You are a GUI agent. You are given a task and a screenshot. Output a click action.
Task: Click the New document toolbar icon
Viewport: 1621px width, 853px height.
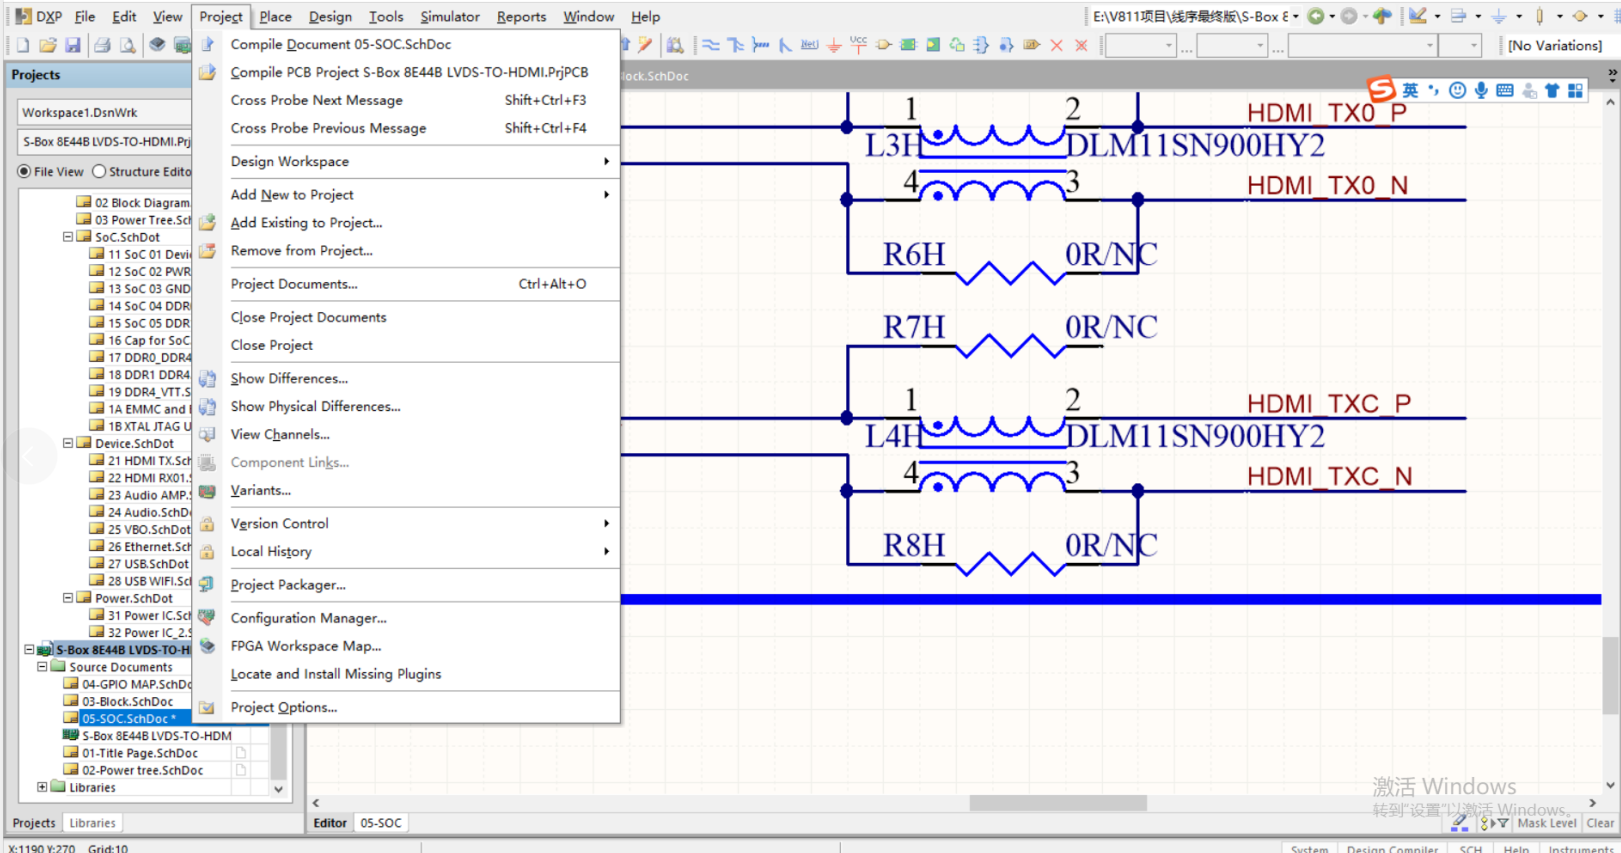22,45
